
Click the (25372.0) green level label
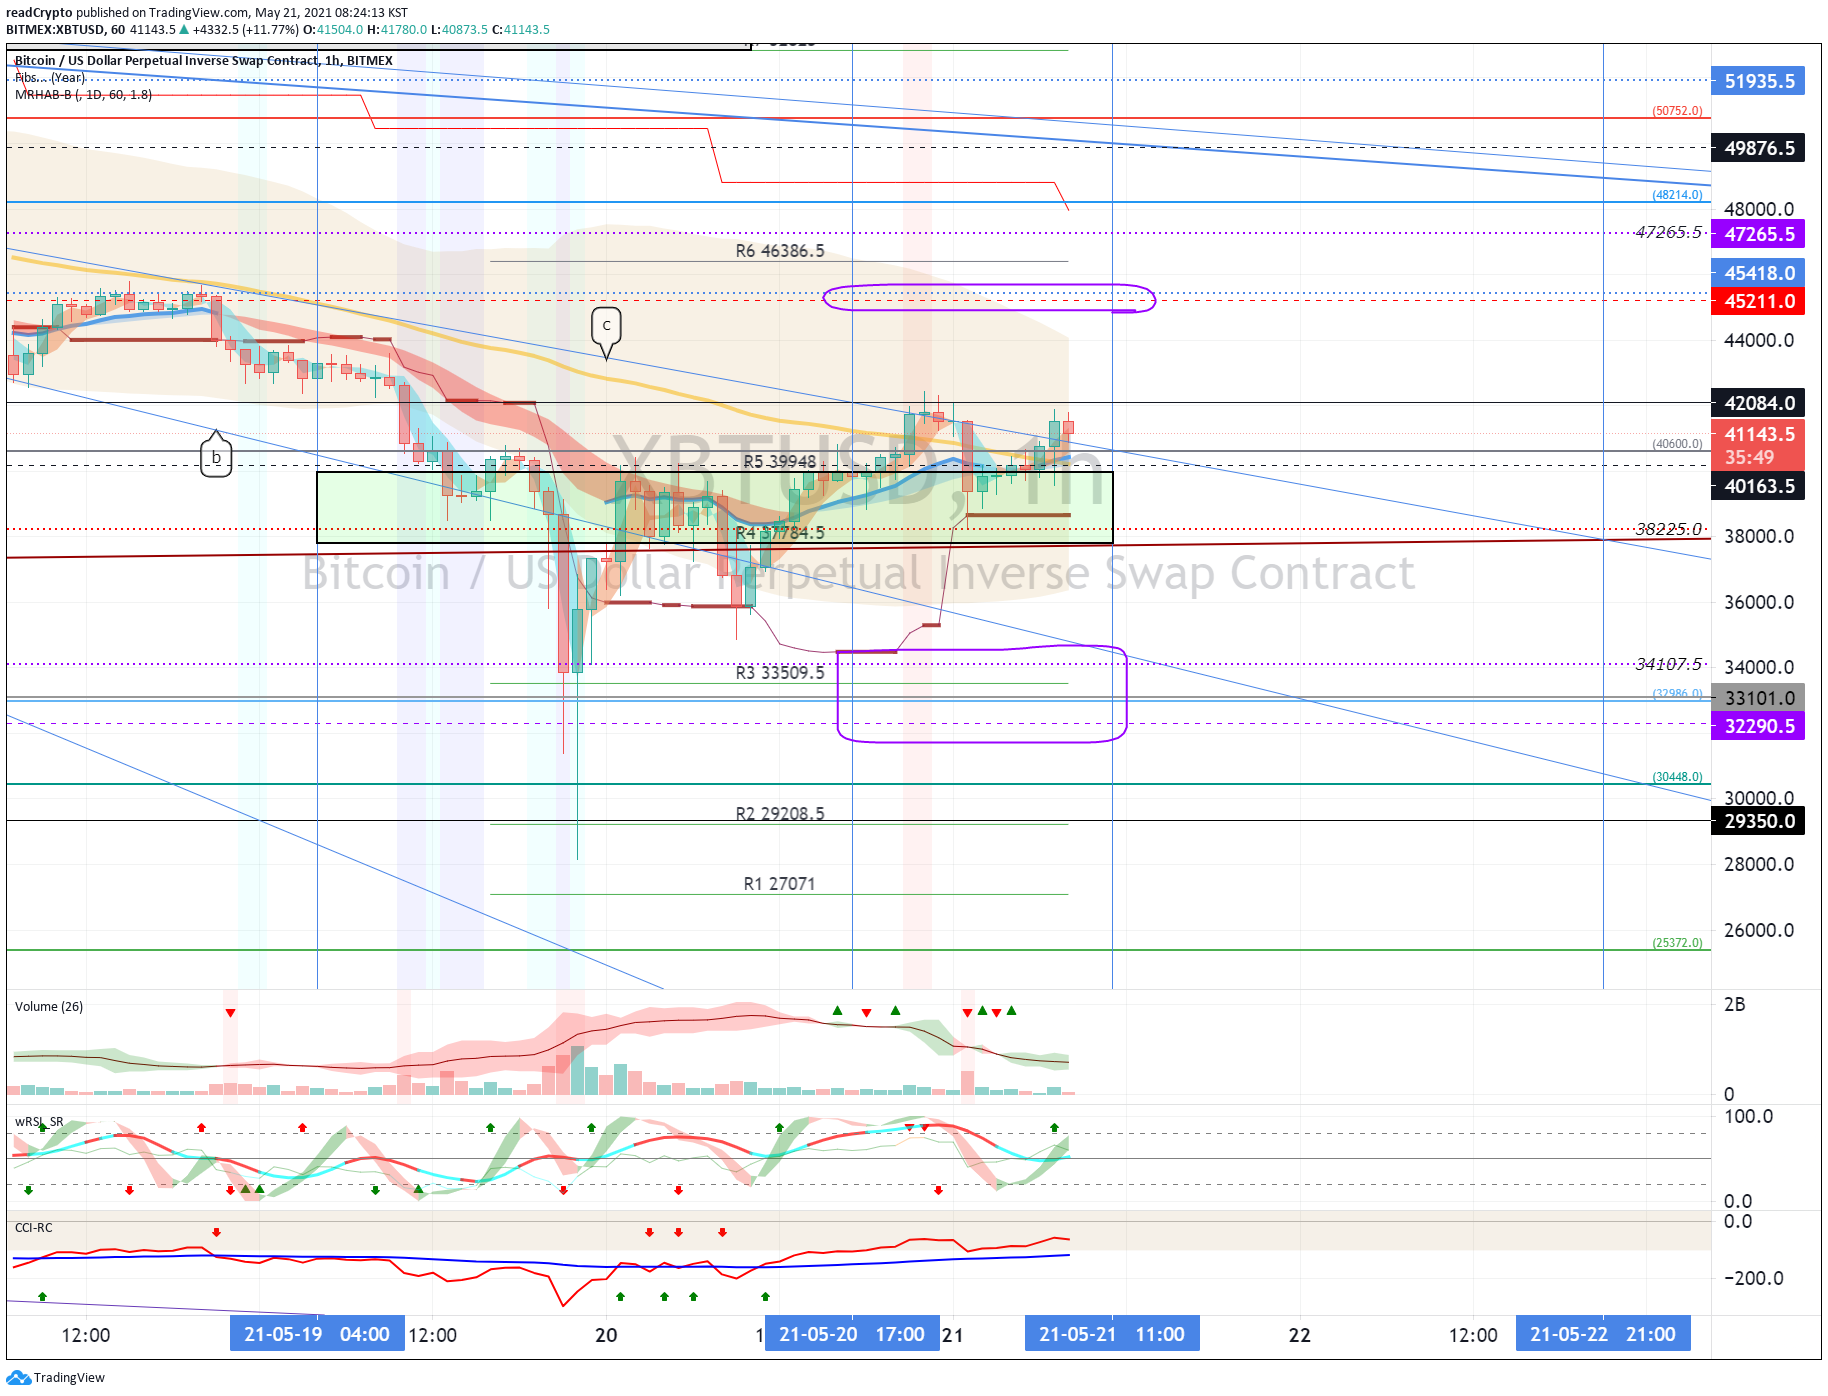pyautogui.click(x=1677, y=943)
